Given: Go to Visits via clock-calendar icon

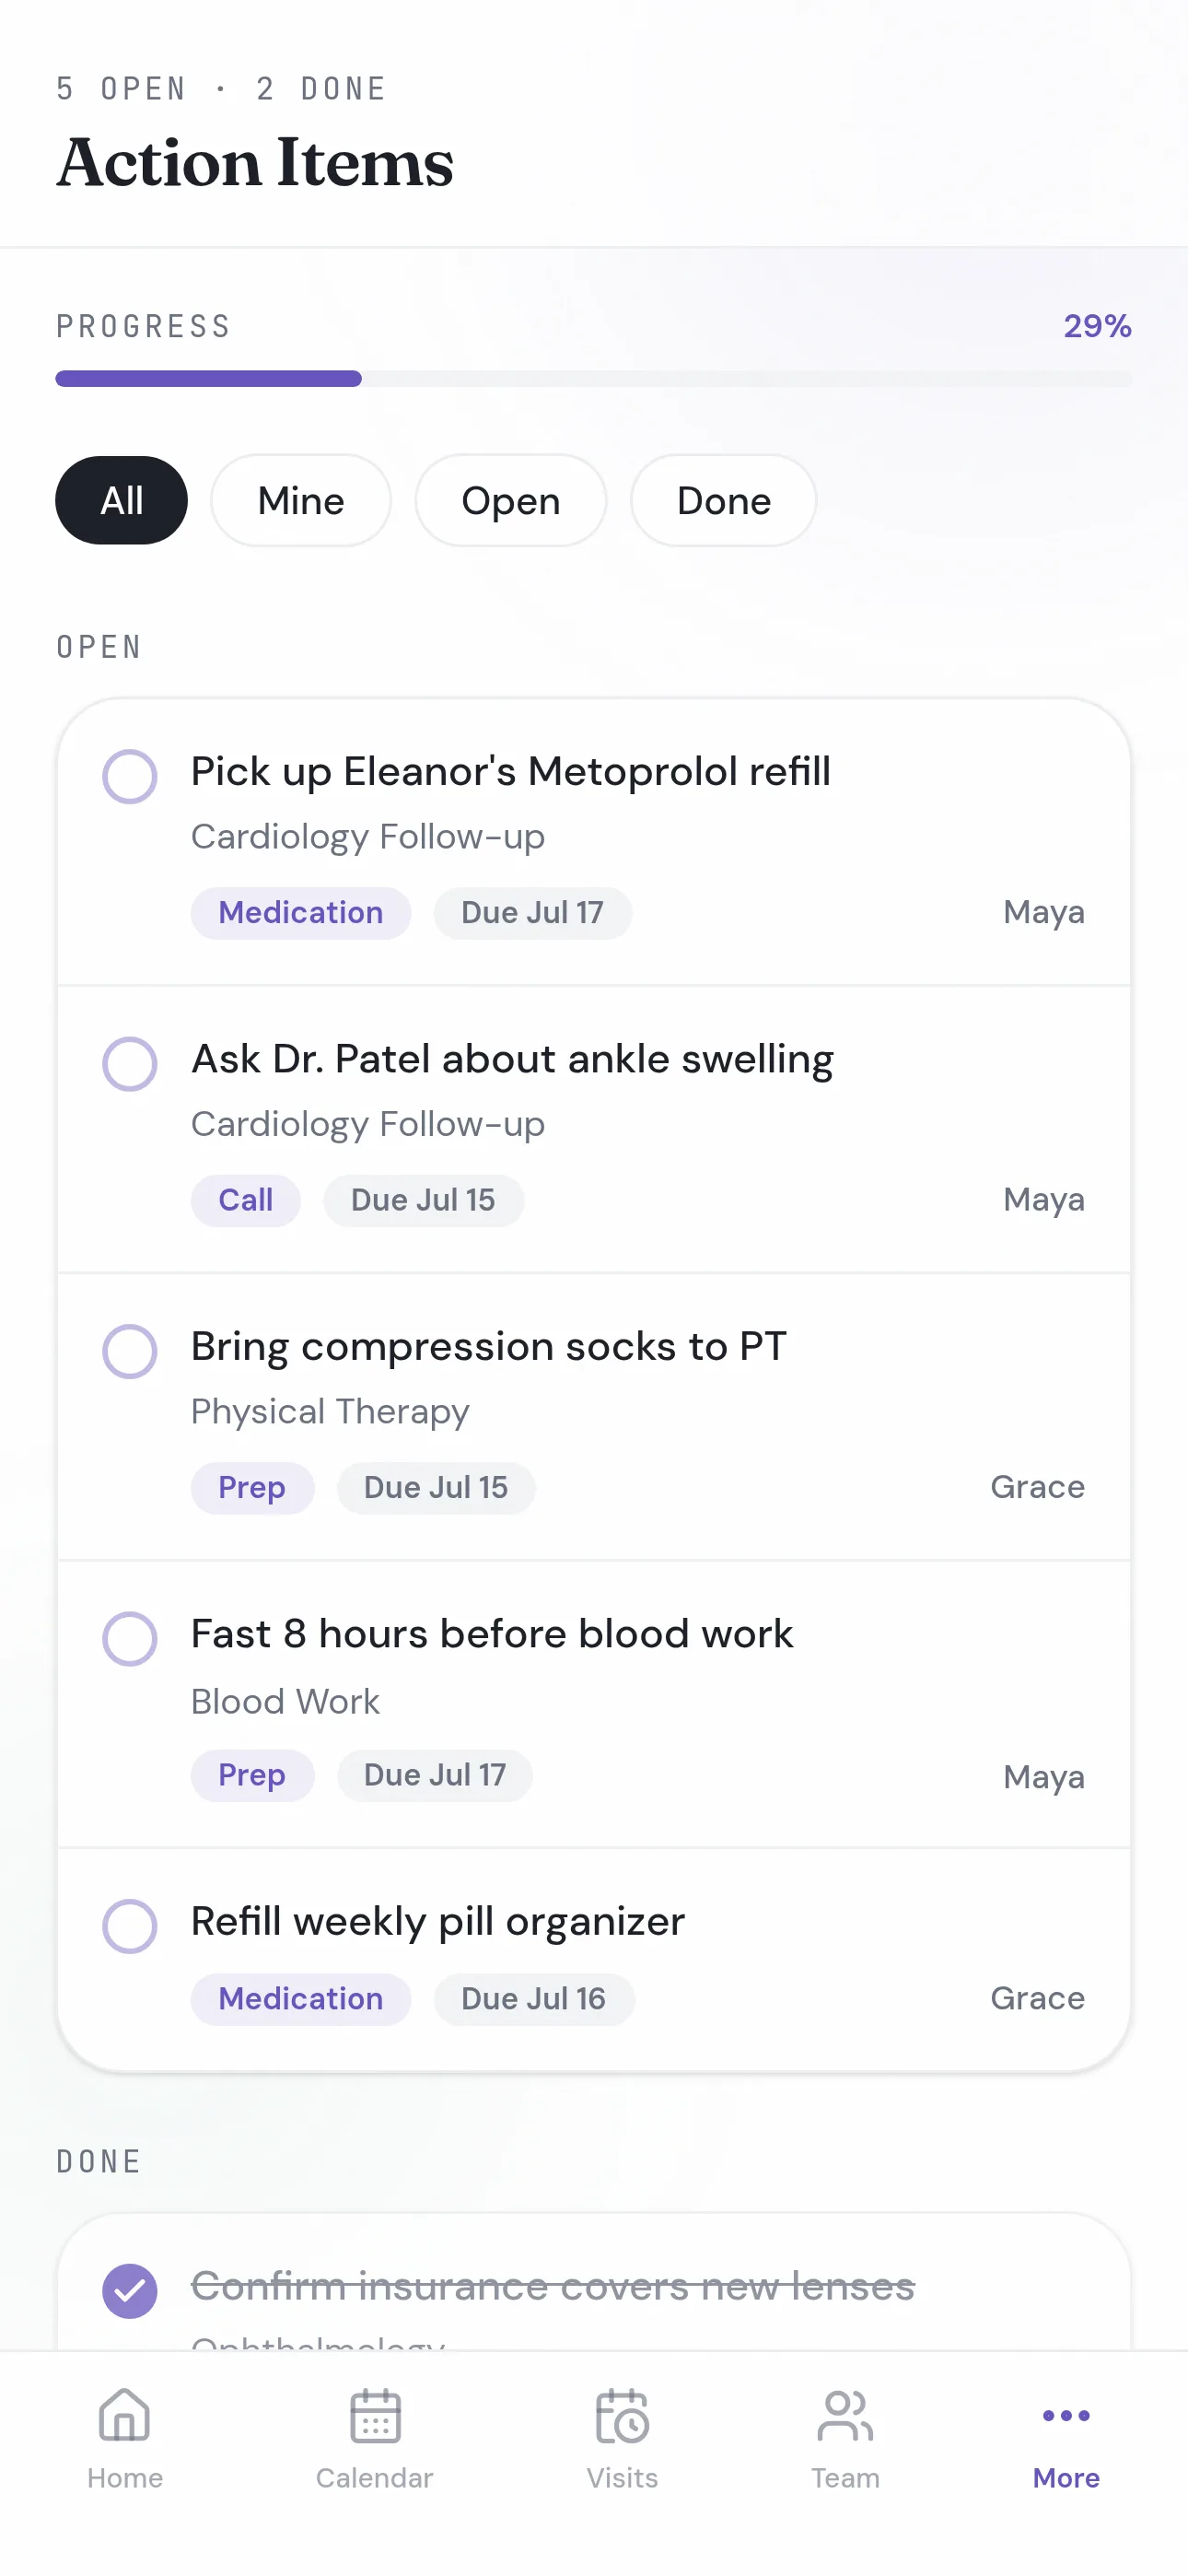Looking at the screenshot, I should 622,2415.
